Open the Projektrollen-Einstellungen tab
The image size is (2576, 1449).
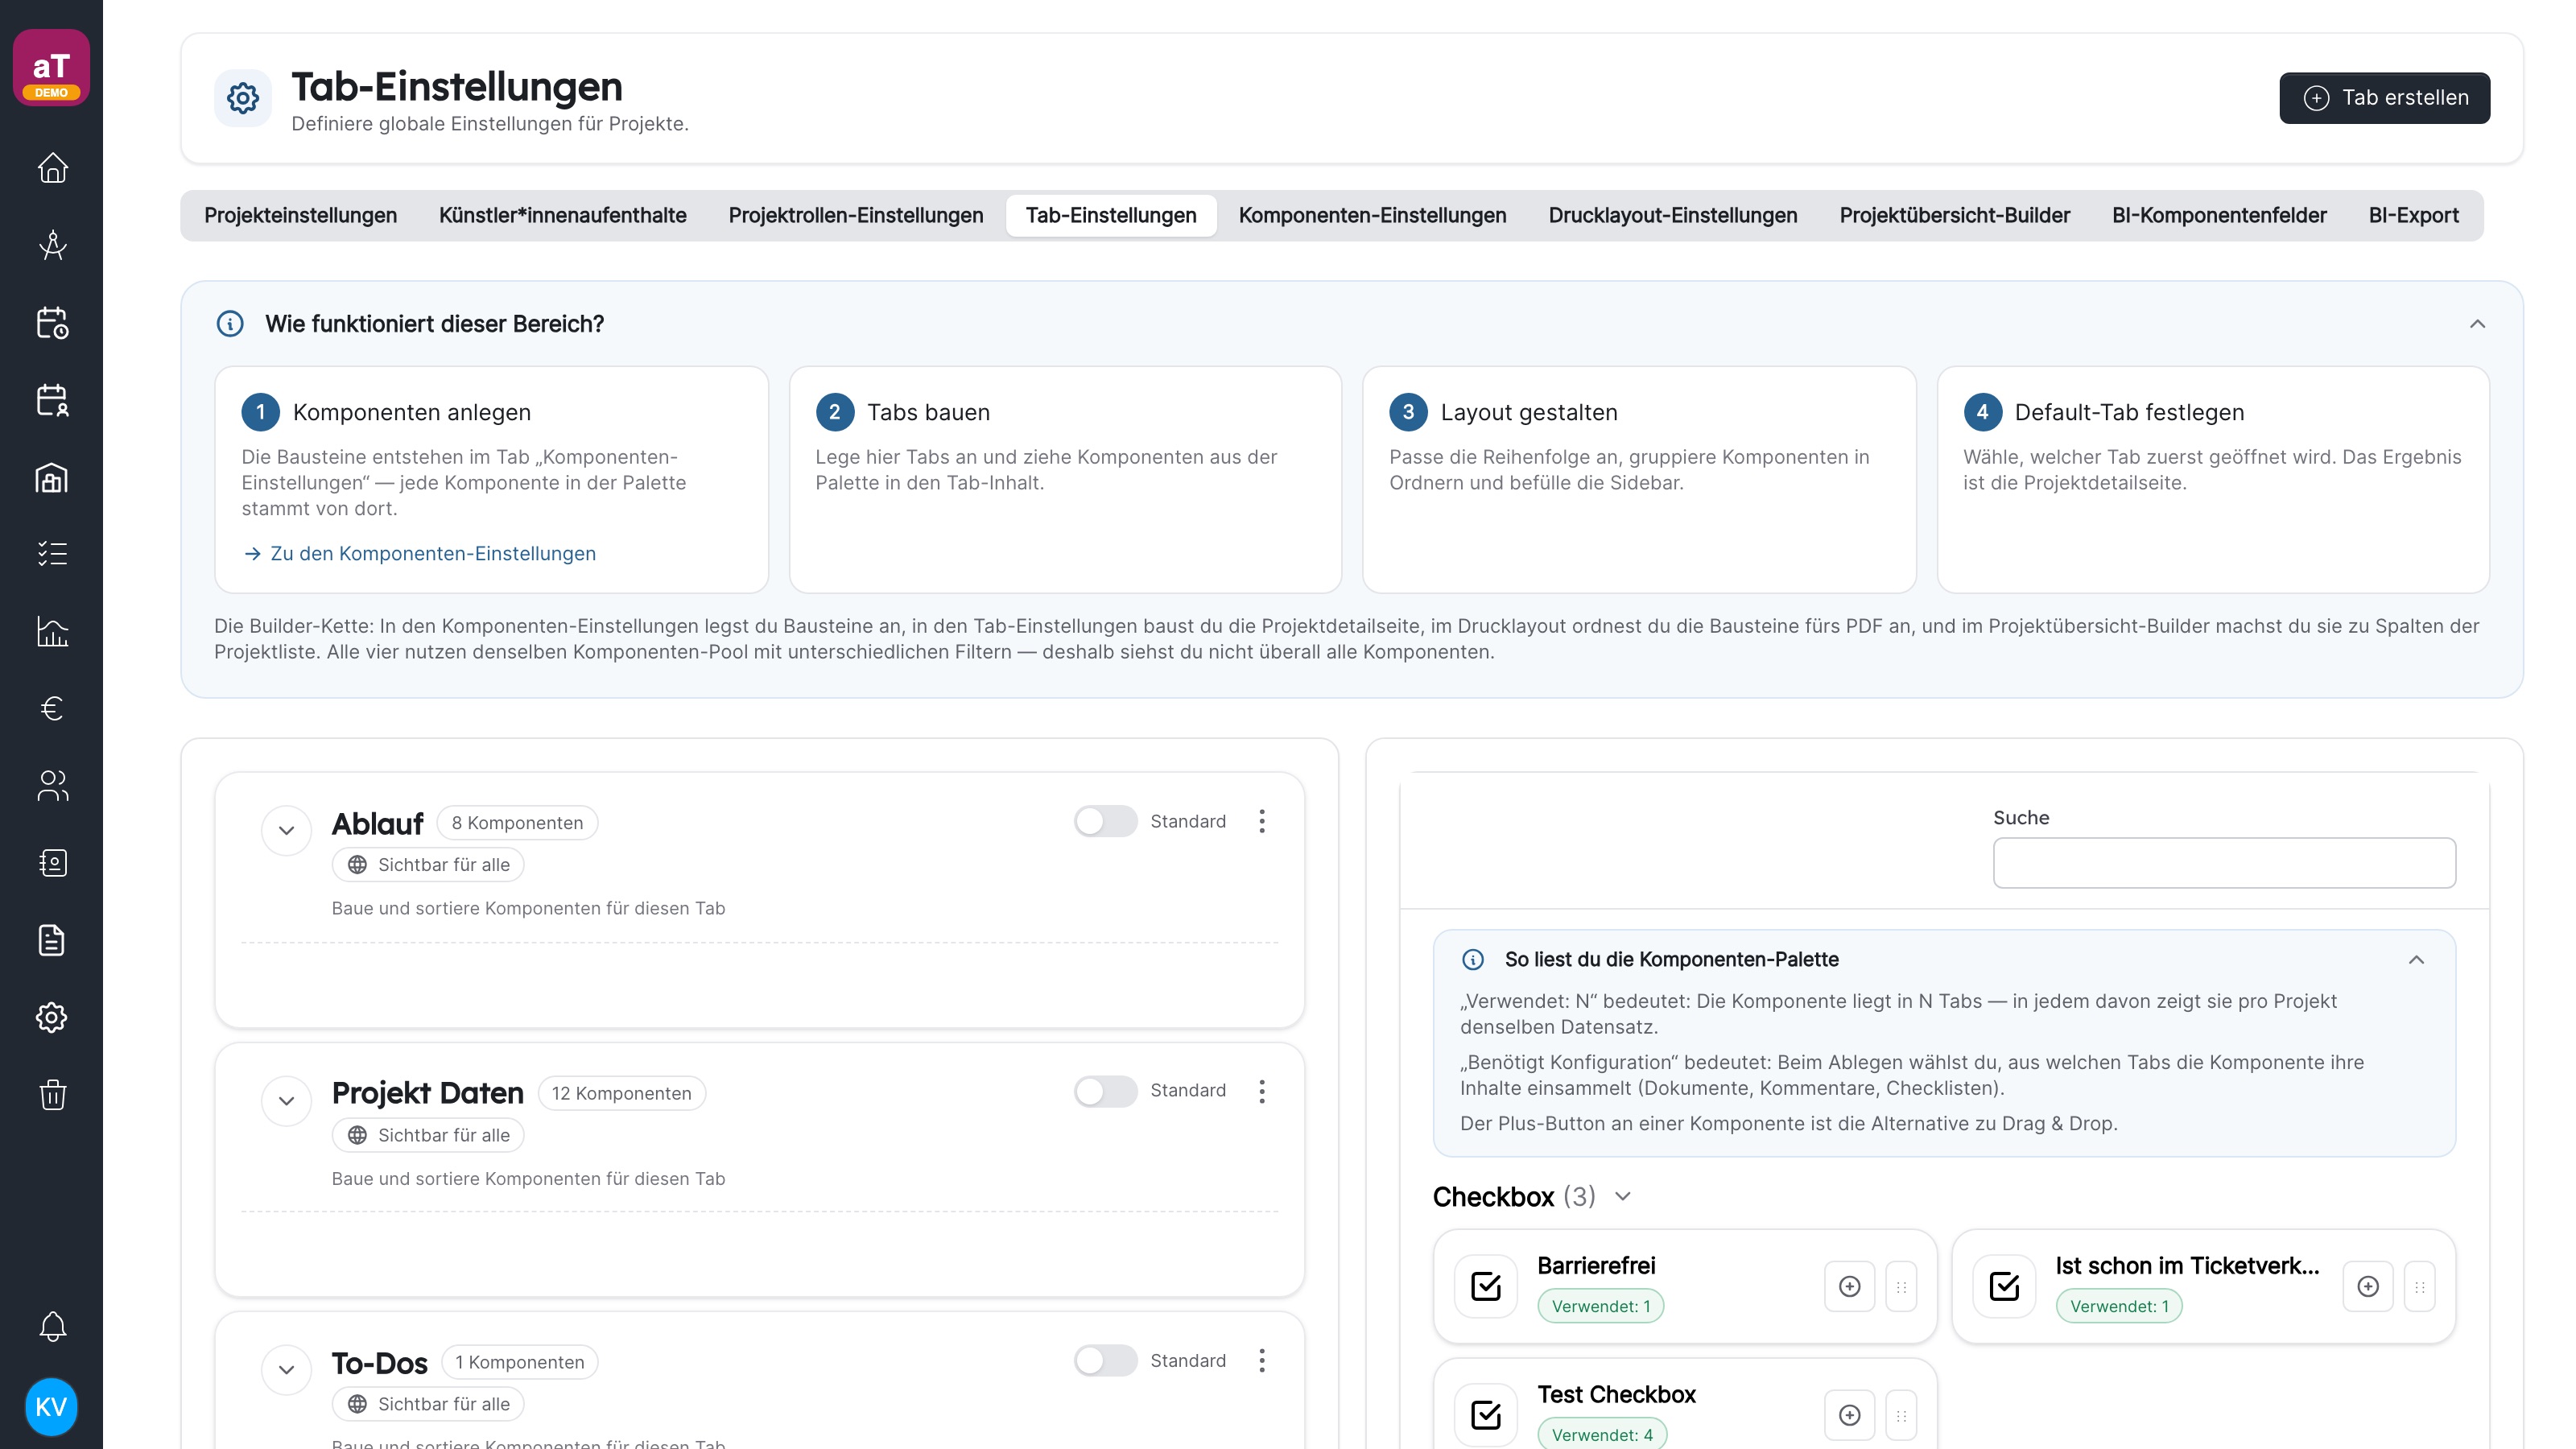(x=856, y=215)
